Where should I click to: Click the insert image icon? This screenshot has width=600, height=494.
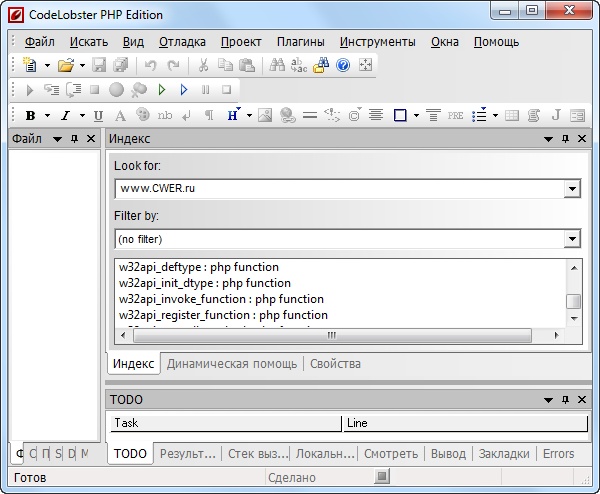pos(265,115)
